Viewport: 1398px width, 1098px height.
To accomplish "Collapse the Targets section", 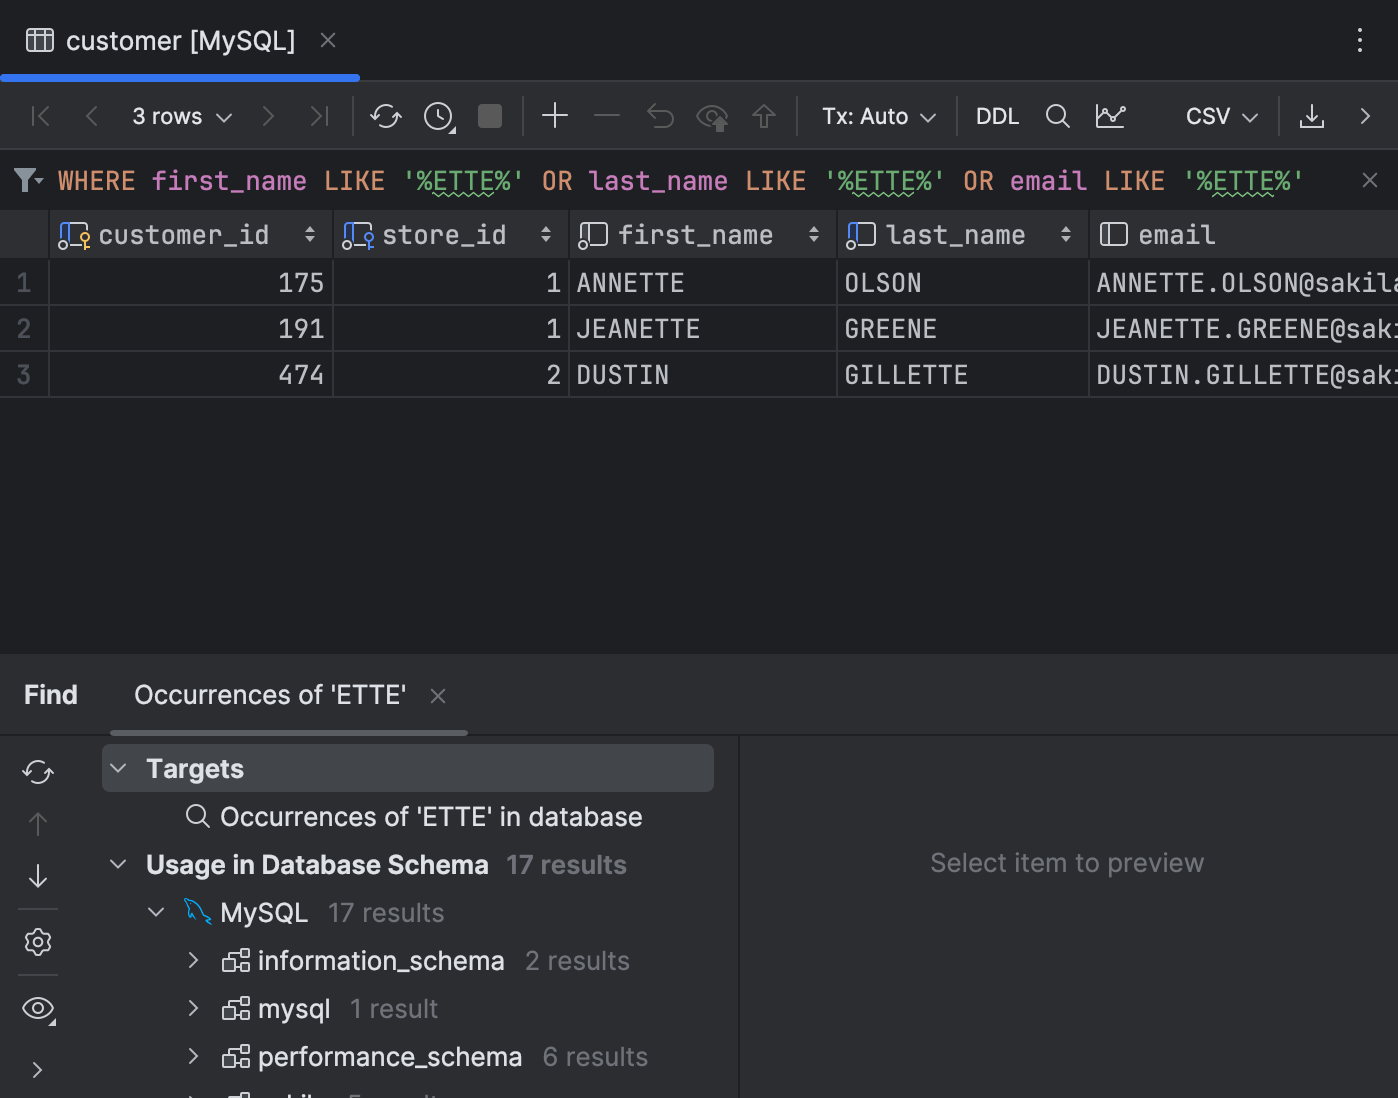I will 118,768.
